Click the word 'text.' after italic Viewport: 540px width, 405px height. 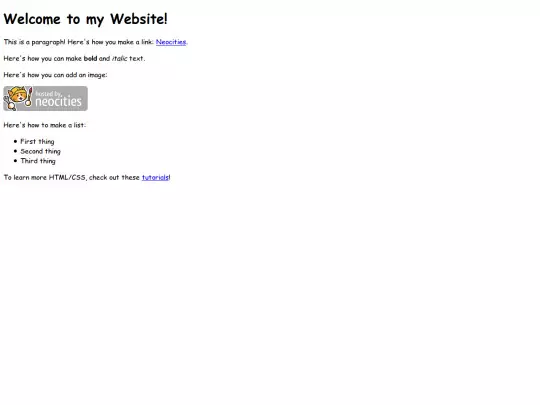point(137,59)
